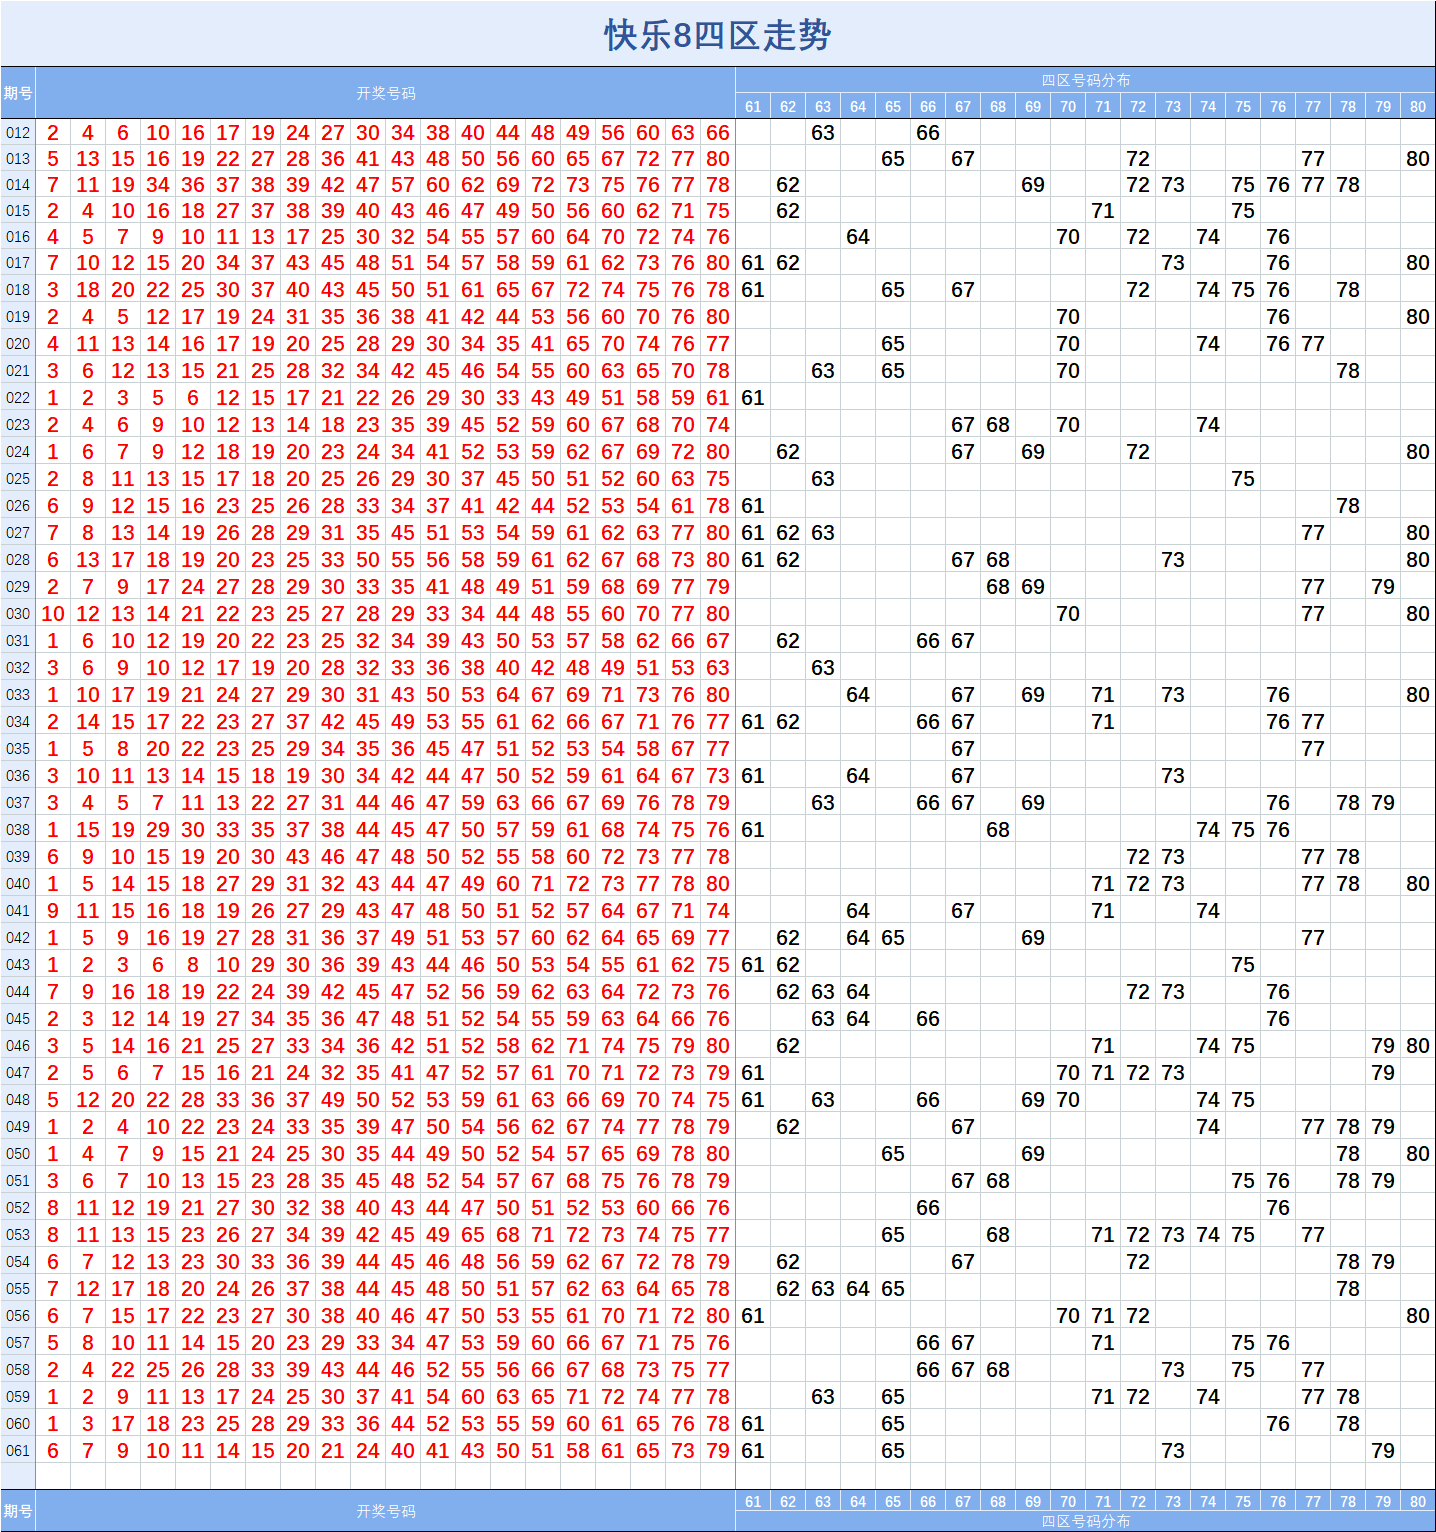Select the bottom 期号 footer cell
The image size is (1436, 1532).
(18, 1511)
